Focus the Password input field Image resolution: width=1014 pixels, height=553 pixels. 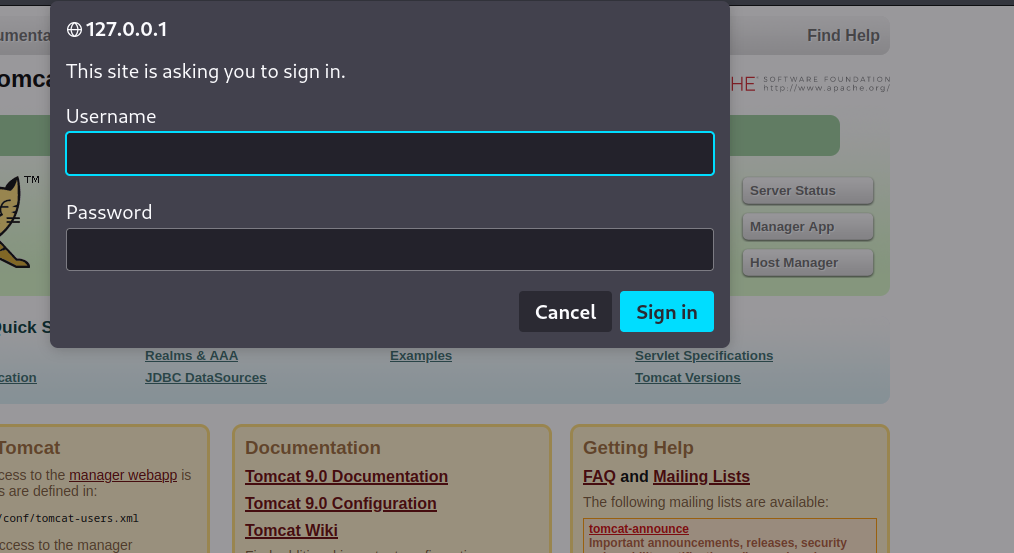(390, 250)
